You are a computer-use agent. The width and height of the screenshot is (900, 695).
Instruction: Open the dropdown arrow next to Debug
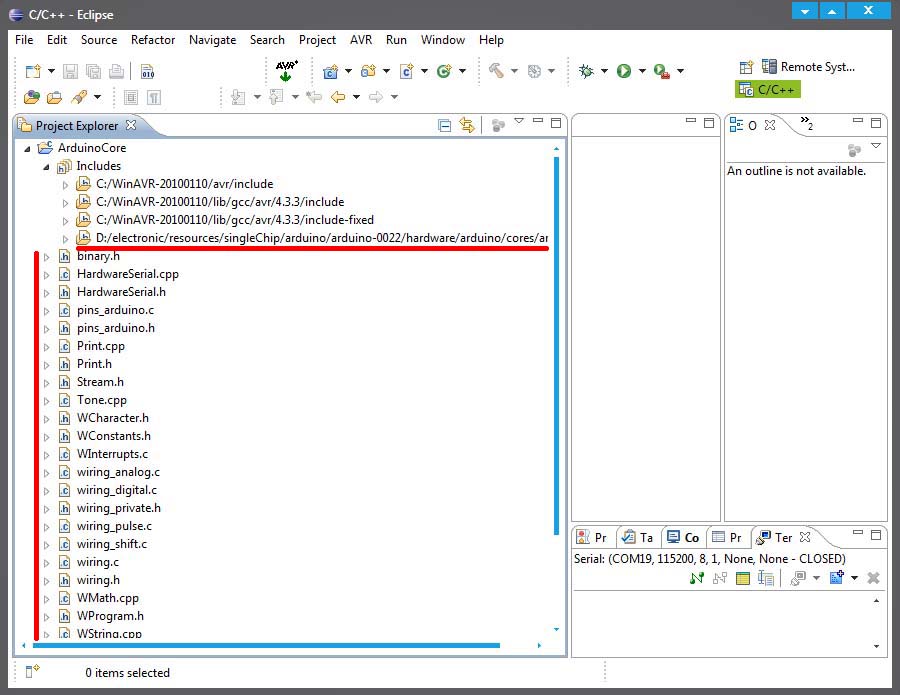[604, 71]
